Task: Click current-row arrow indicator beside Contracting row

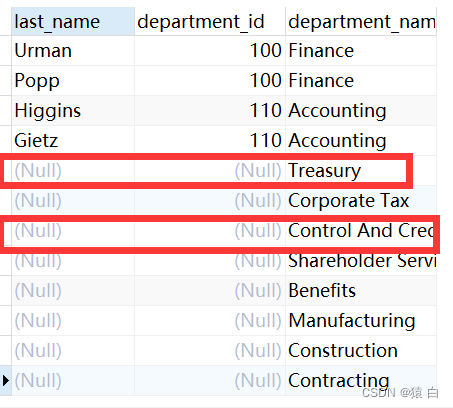Action: pos(5,381)
